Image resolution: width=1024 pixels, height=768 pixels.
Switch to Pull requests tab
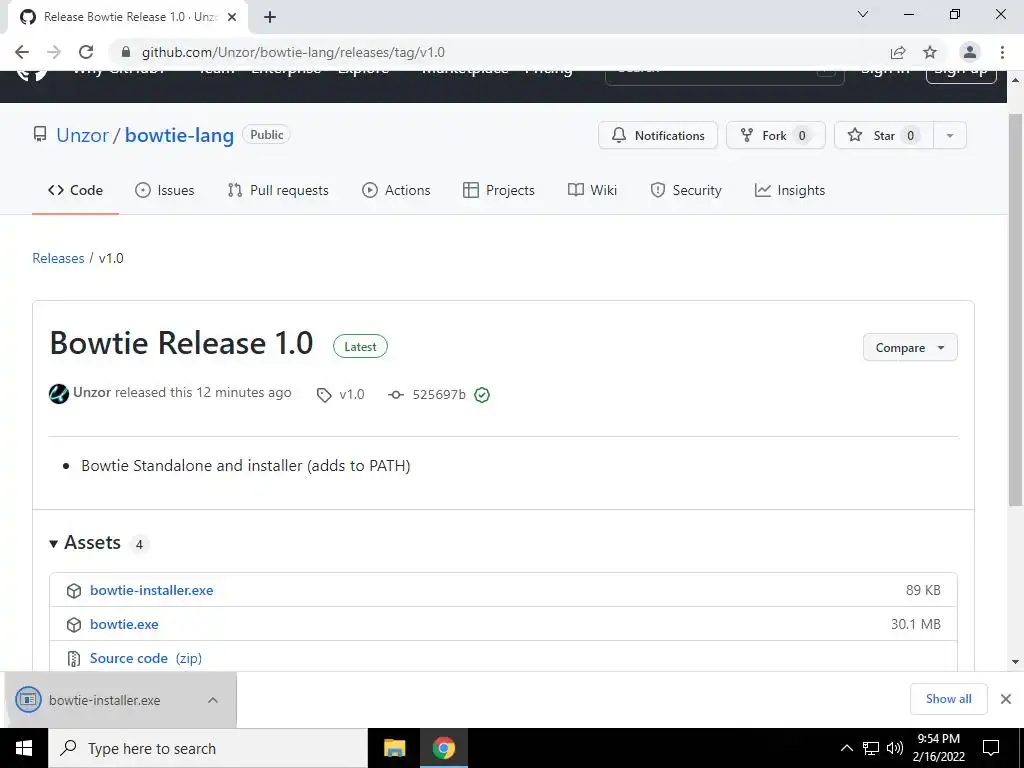tap(278, 190)
